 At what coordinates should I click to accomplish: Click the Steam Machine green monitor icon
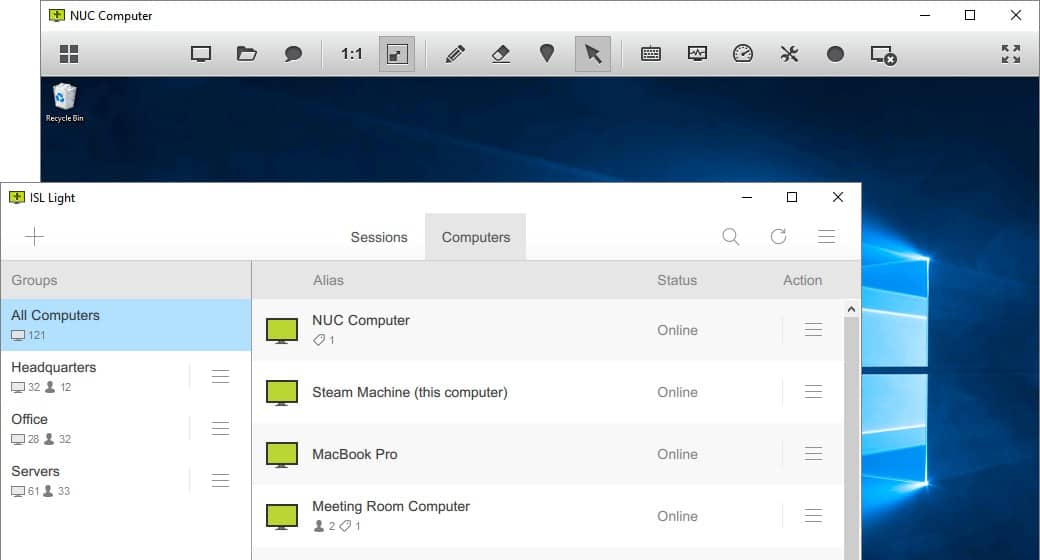tap(282, 392)
